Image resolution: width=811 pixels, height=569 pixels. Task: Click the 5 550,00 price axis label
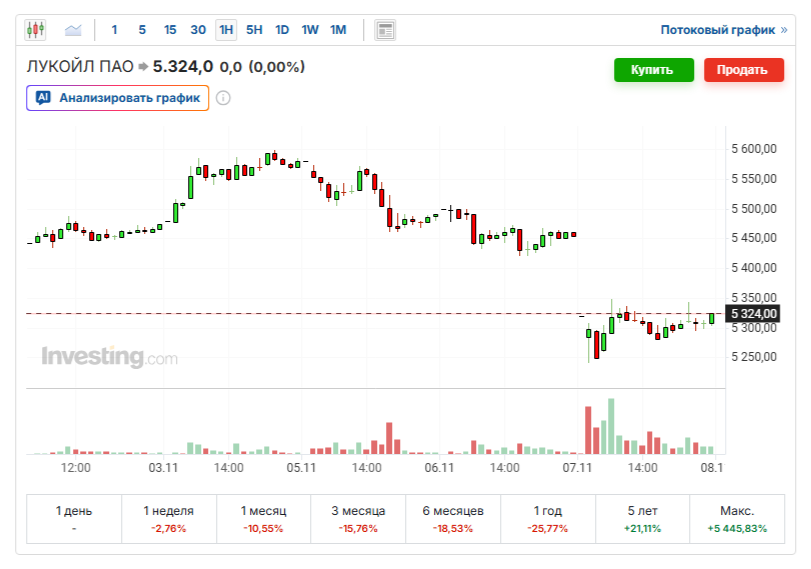coord(754,179)
